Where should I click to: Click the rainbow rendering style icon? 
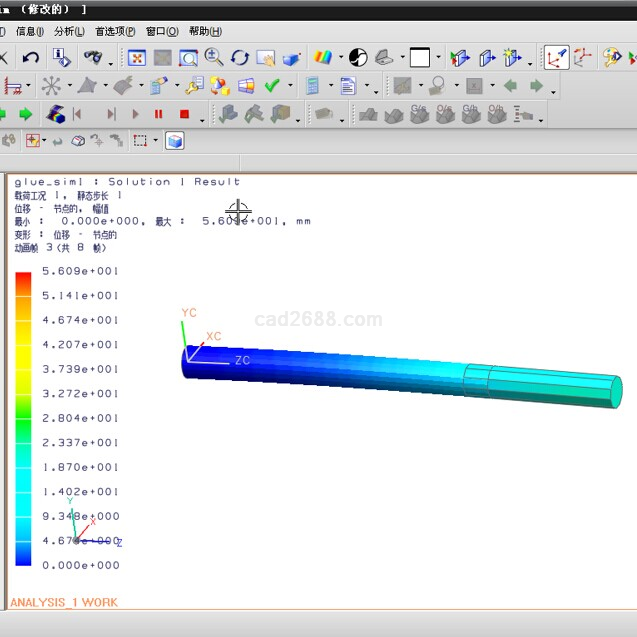click(322, 58)
